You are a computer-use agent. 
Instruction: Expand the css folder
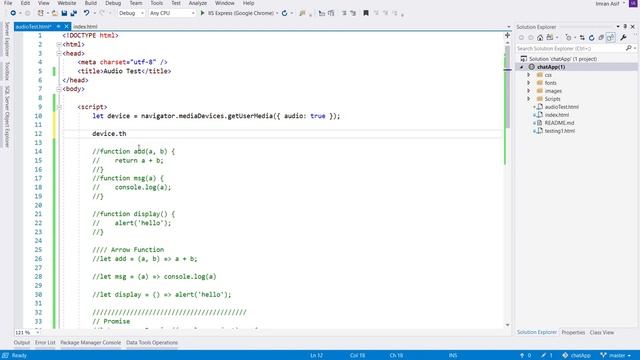[529, 75]
